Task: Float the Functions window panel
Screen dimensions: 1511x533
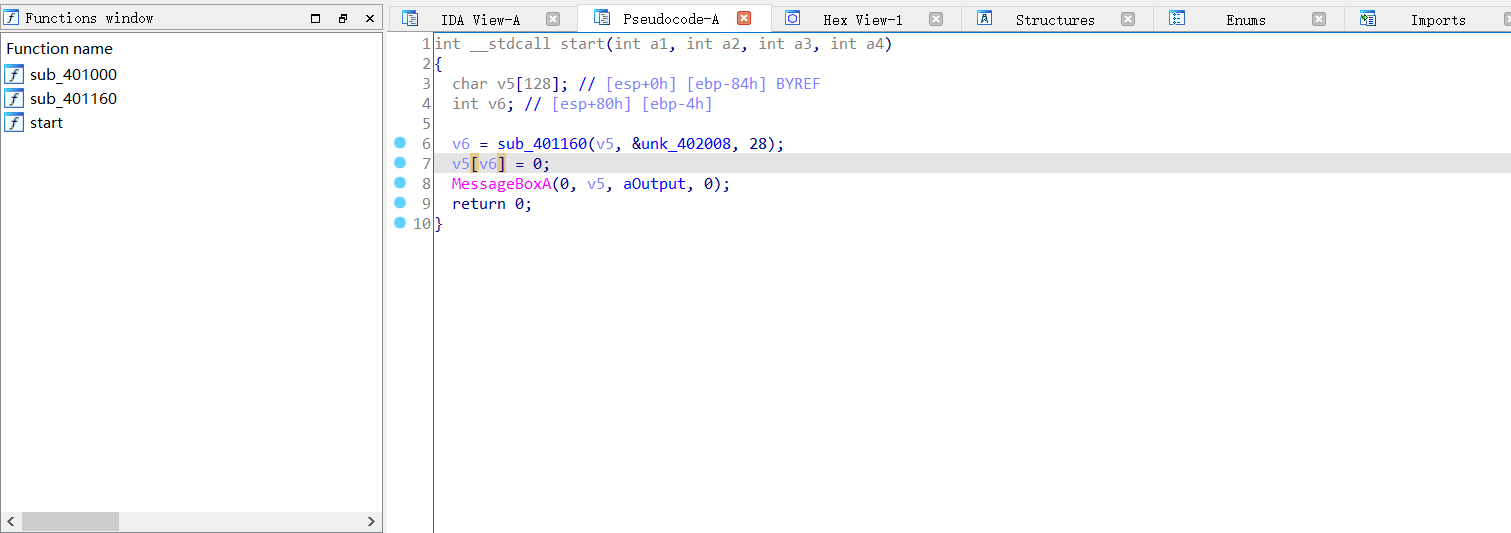Action: click(342, 18)
